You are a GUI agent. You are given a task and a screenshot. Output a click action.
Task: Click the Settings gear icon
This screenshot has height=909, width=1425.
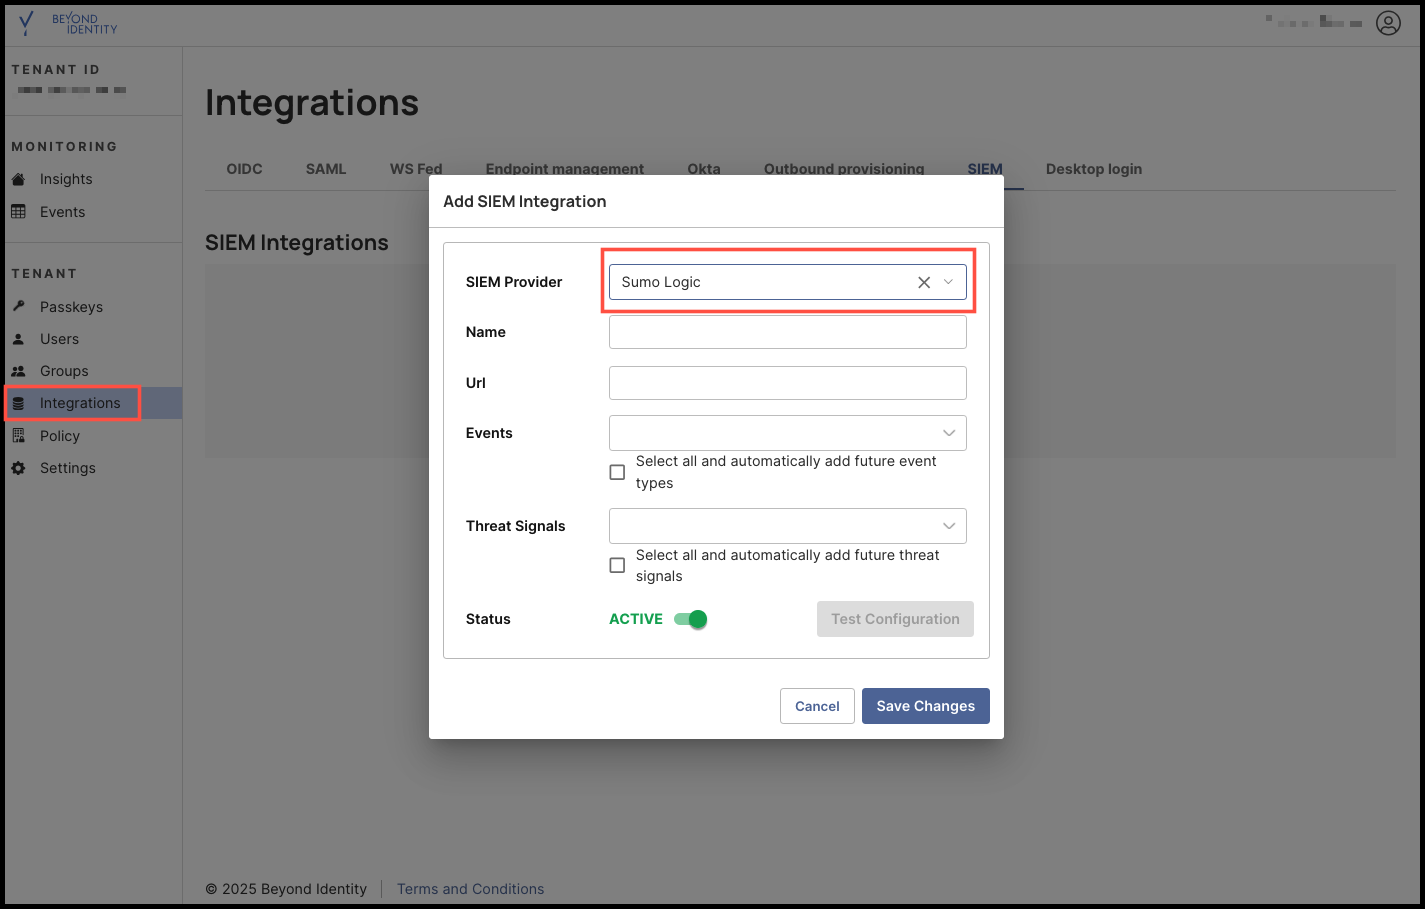[x=18, y=468]
